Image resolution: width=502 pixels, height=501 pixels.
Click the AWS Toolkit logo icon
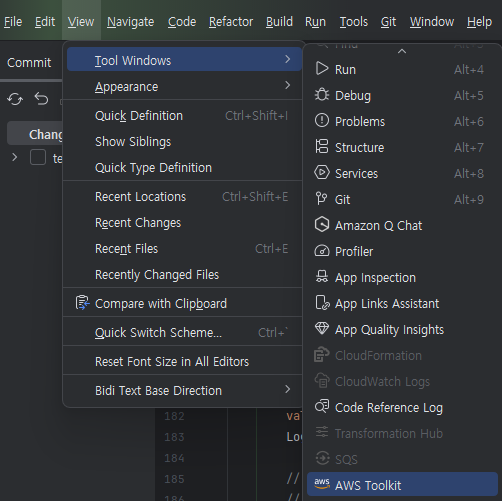tap(322, 484)
